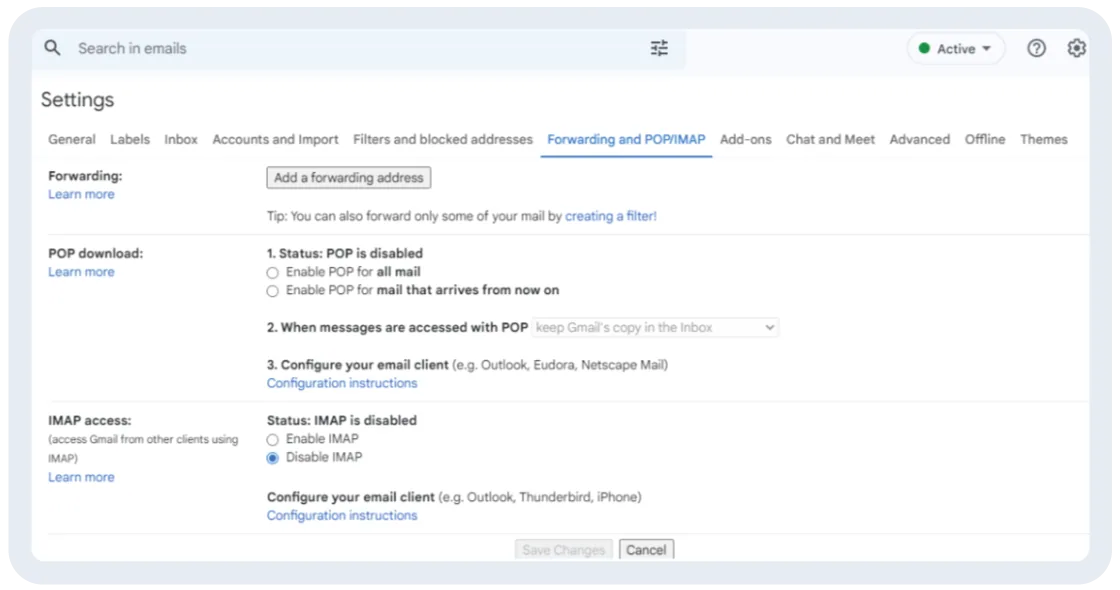
Task: Select Enable POP for mail arriving now on
Action: click(272, 291)
